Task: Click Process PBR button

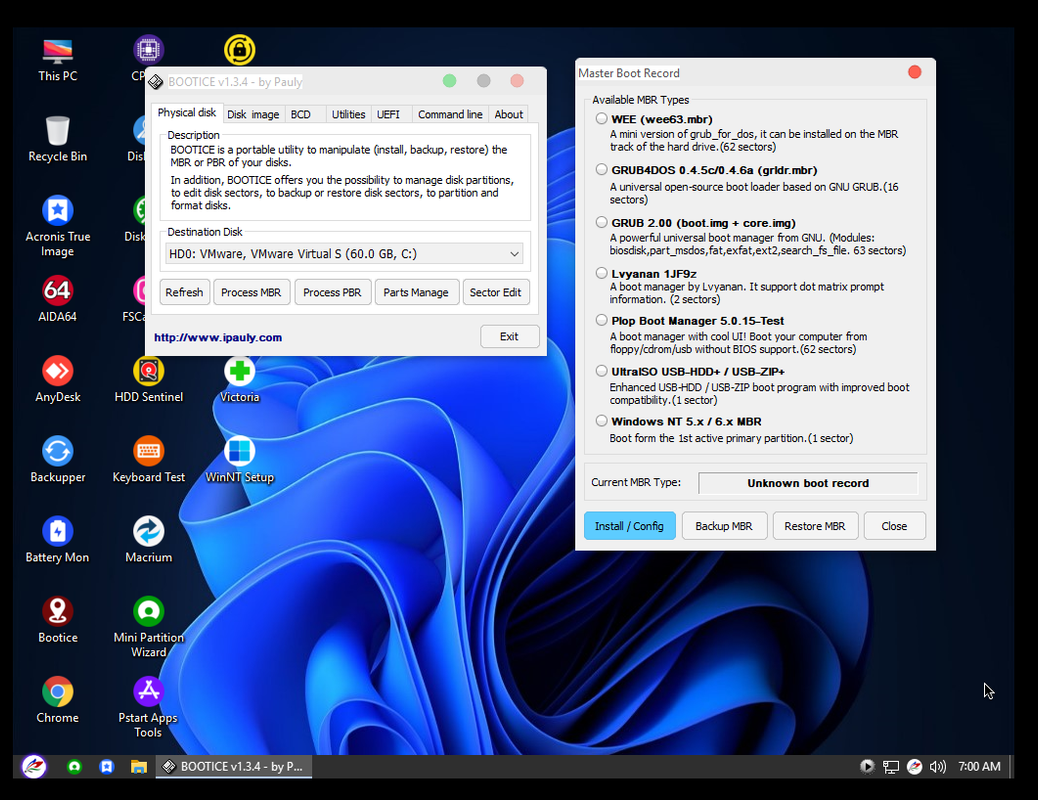Action: tap(332, 292)
